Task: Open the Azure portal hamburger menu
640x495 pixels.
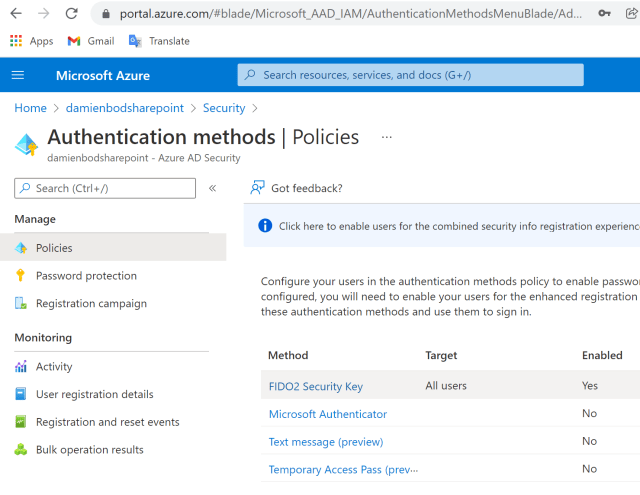Action: click(17, 76)
